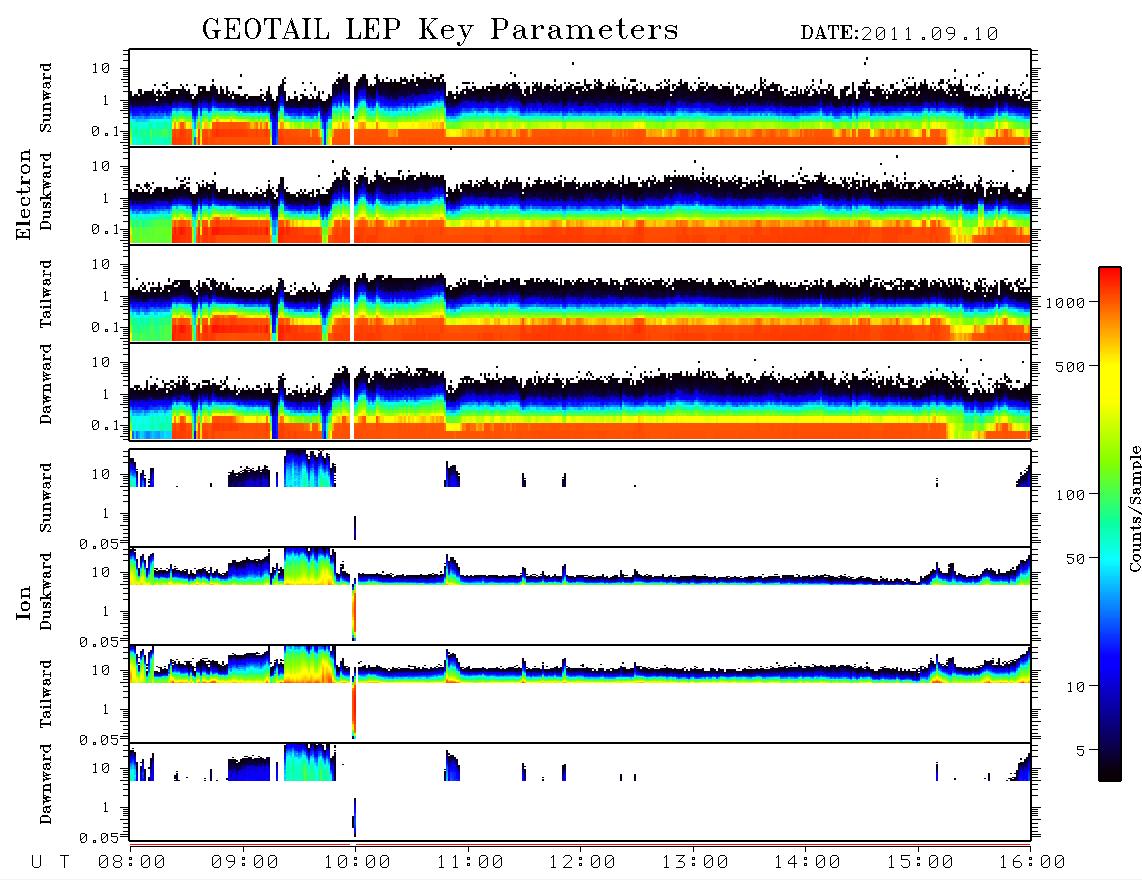Click the DATE:2011.09.10 label
This screenshot has width=1142, height=880.
pyautogui.click(x=899, y=34)
